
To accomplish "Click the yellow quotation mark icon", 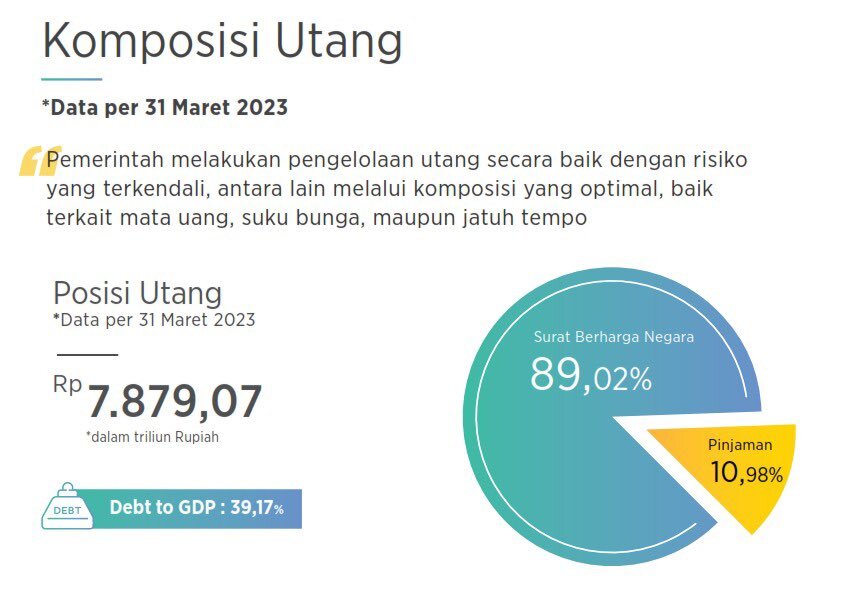I will pyautogui.click(x=33, y=161).
